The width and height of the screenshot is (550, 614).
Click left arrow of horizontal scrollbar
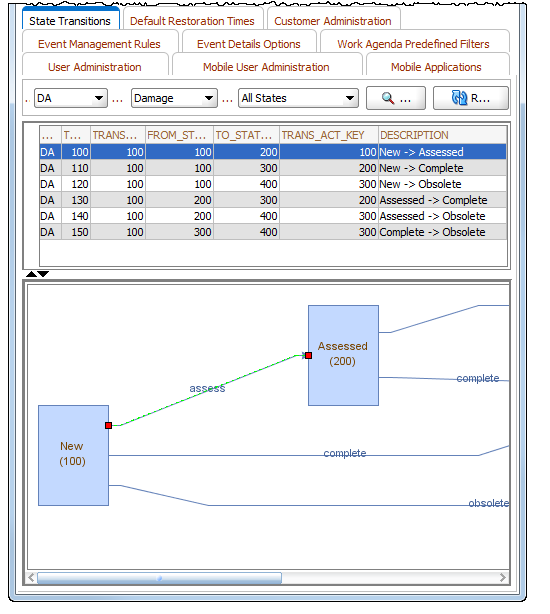pyautogui.click(x=31, y=578)
